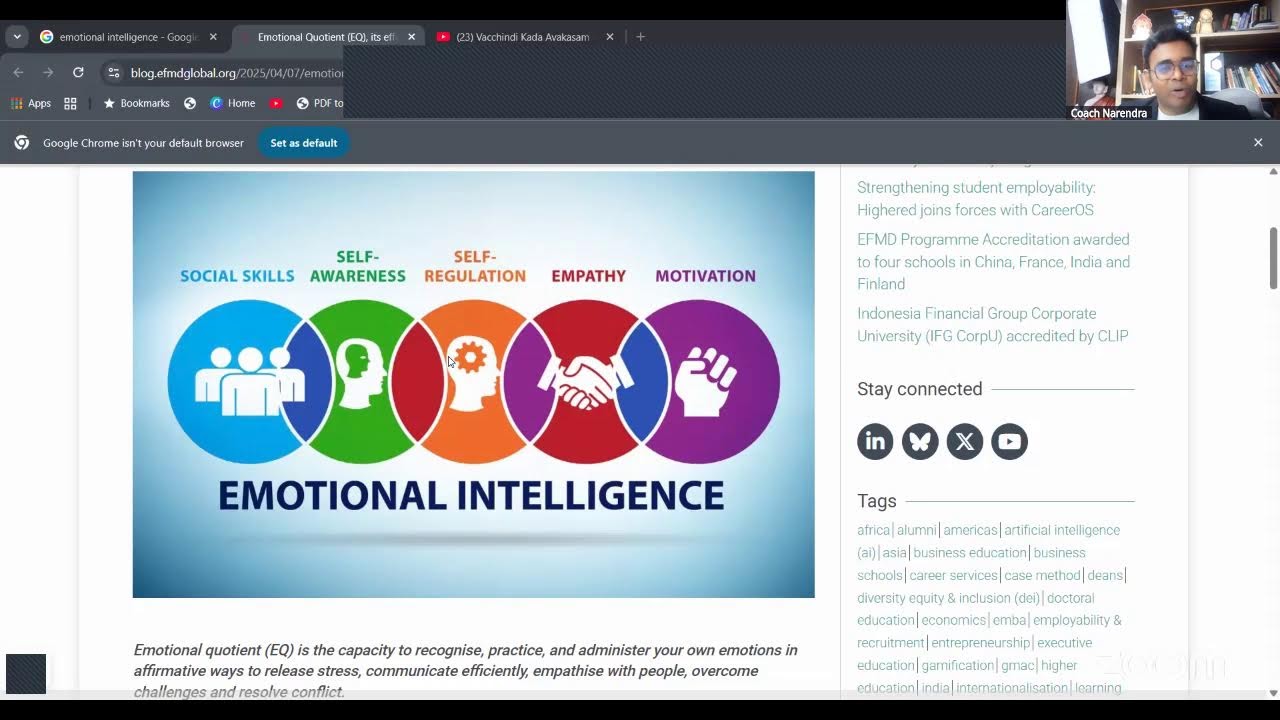The height and width of the screenshot is (720, 1280).
Task: Click Set as default browser button
Action: (x=304, y=143)
